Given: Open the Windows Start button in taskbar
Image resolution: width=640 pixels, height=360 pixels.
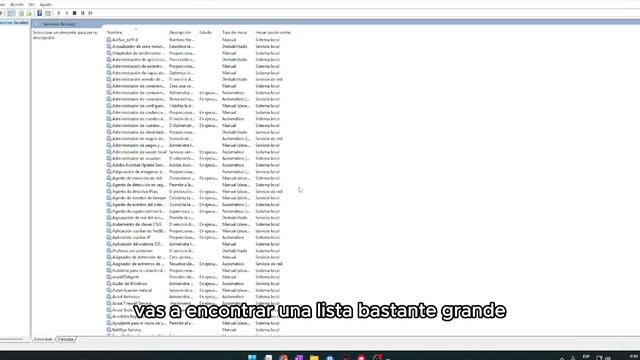Looking at the screenshot, I should [252, 357].
